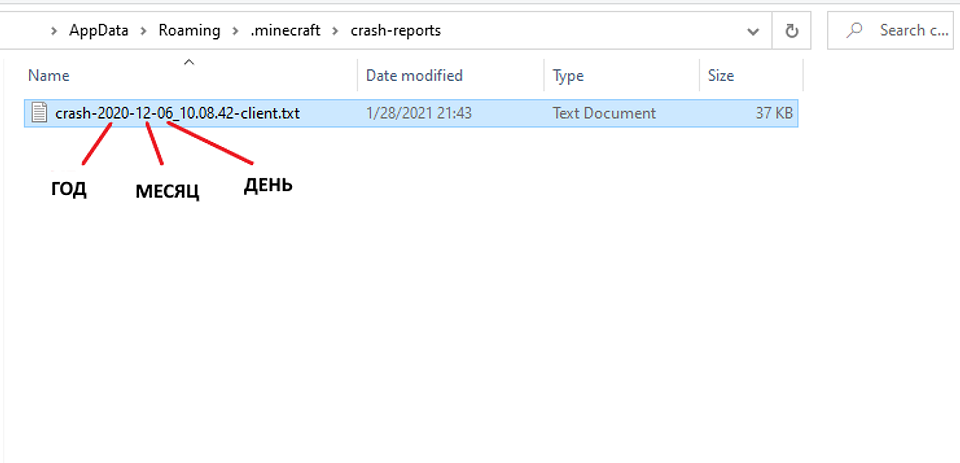The height and width of the screenshot is (463, 960).
Task: Sort by Type column header
Action: (x=621, y=76)
